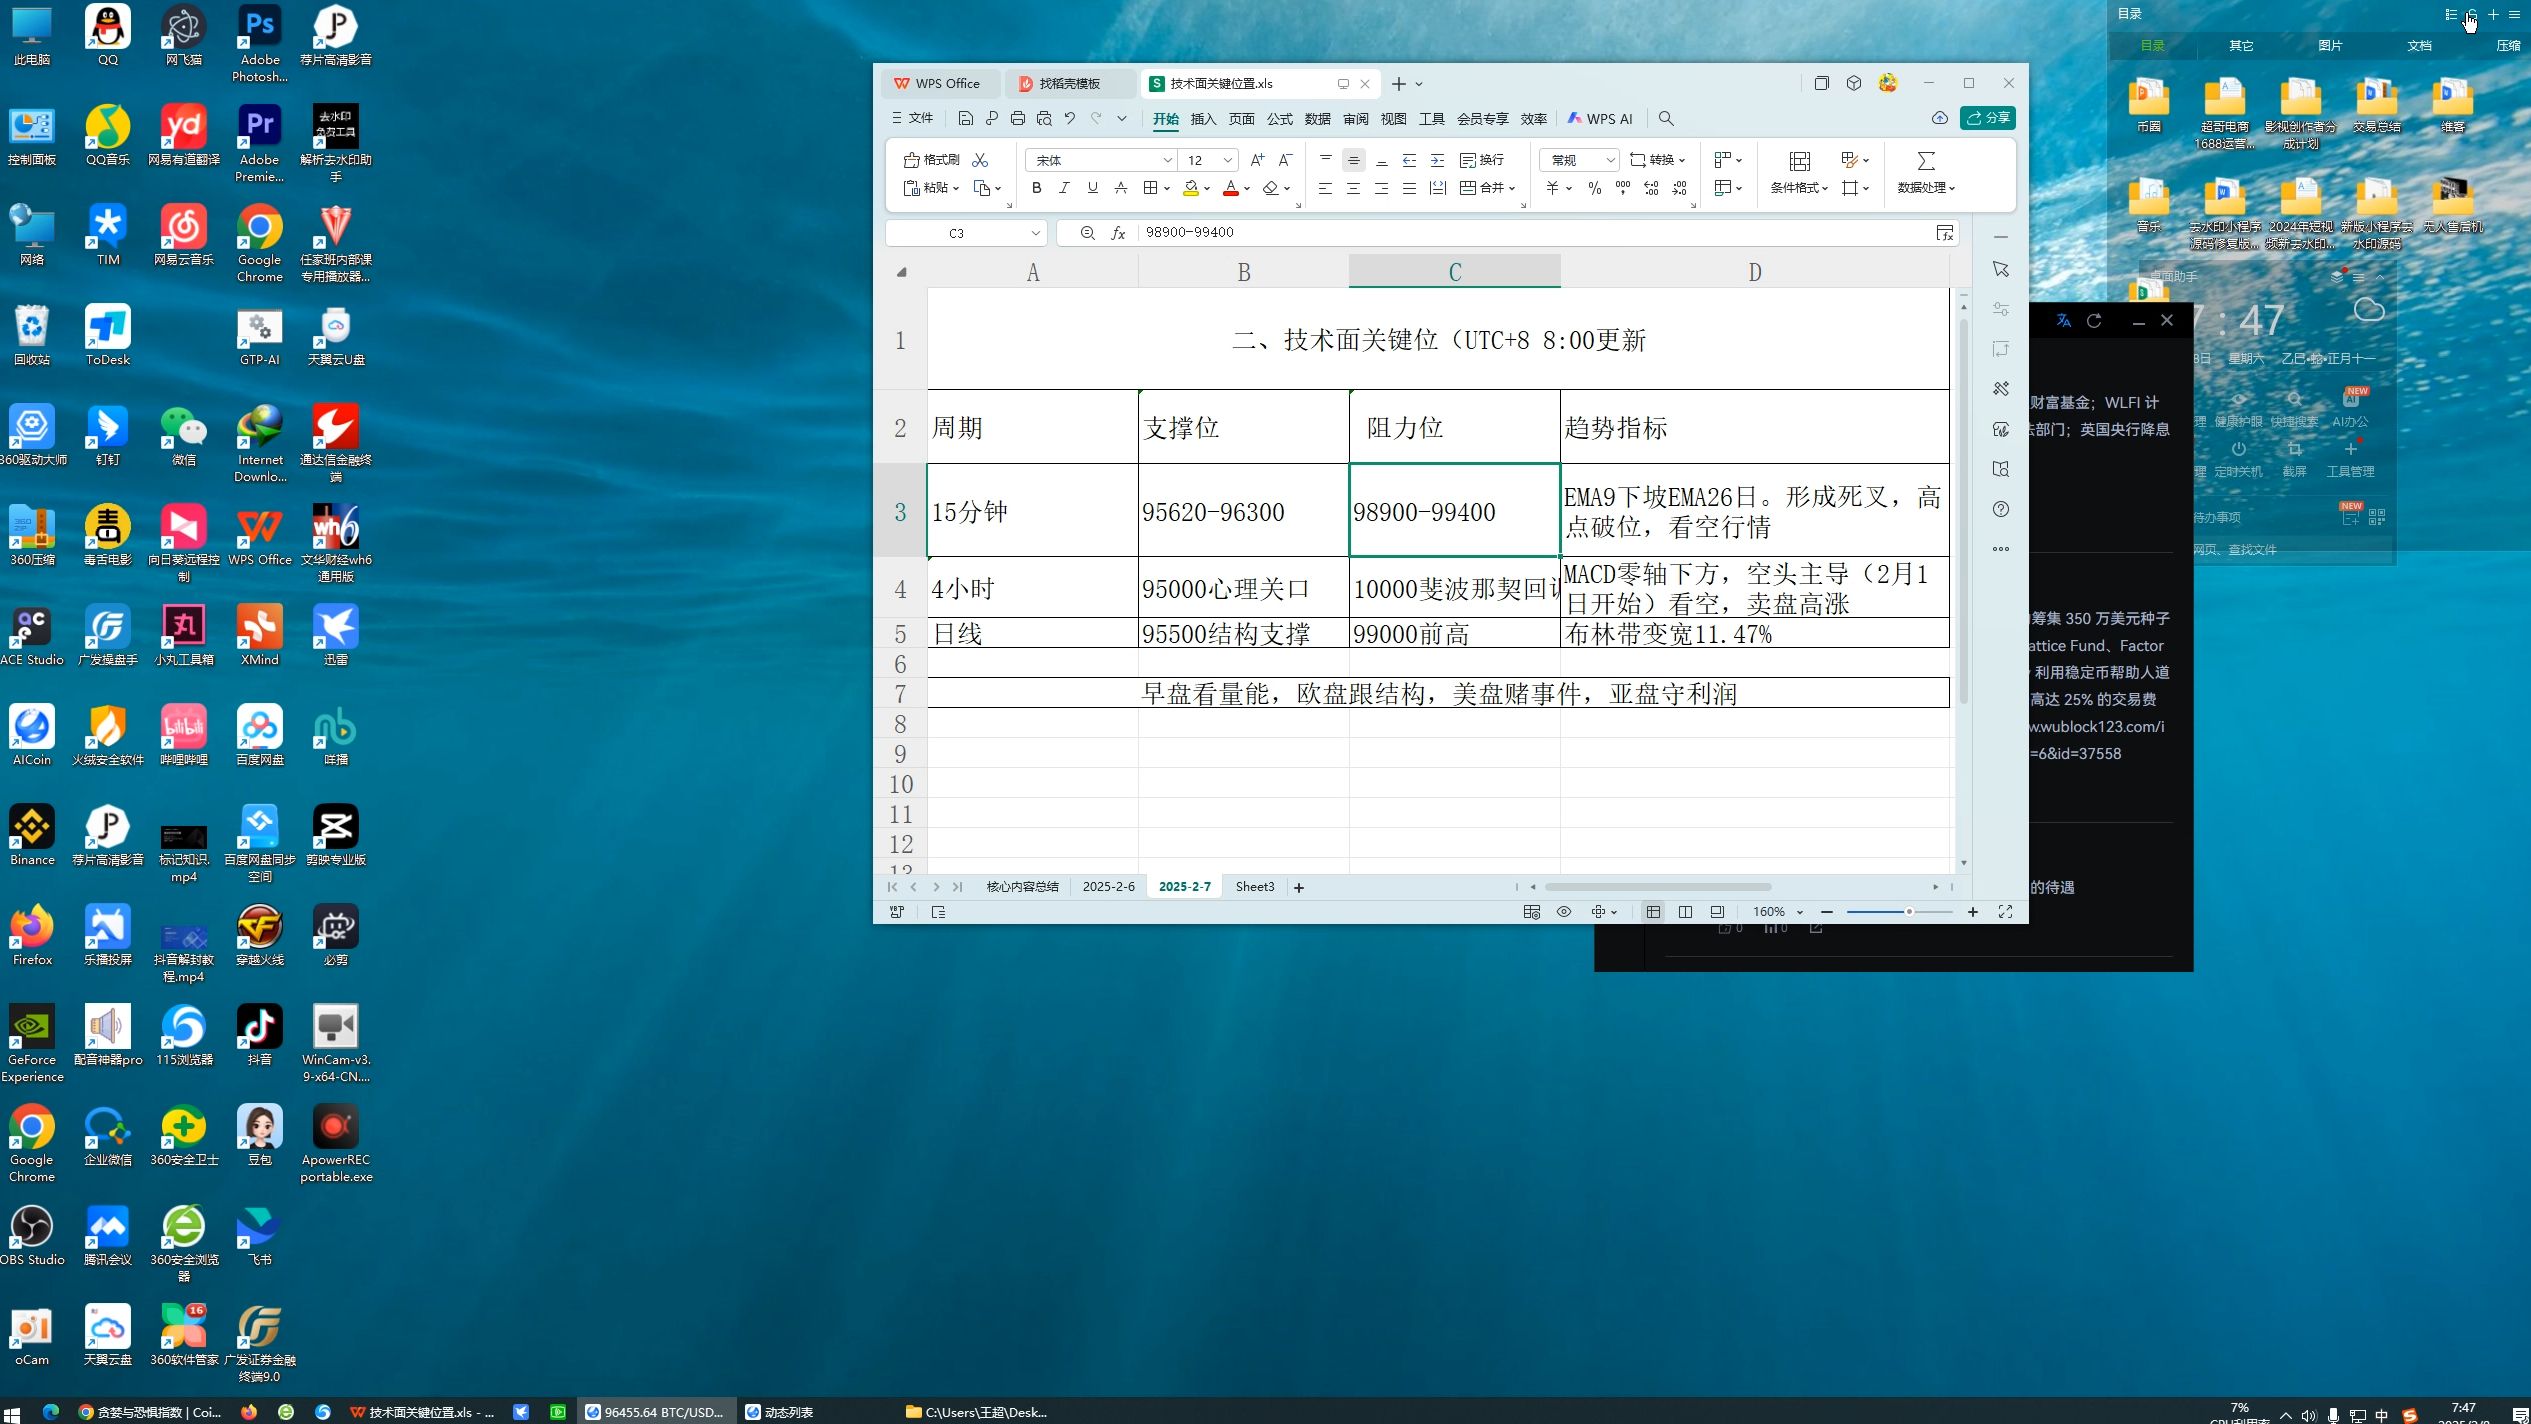Viewport: 2531px width, 1424px height.
Task: Click the fx insert function icon
Action: pos(1119,233)
